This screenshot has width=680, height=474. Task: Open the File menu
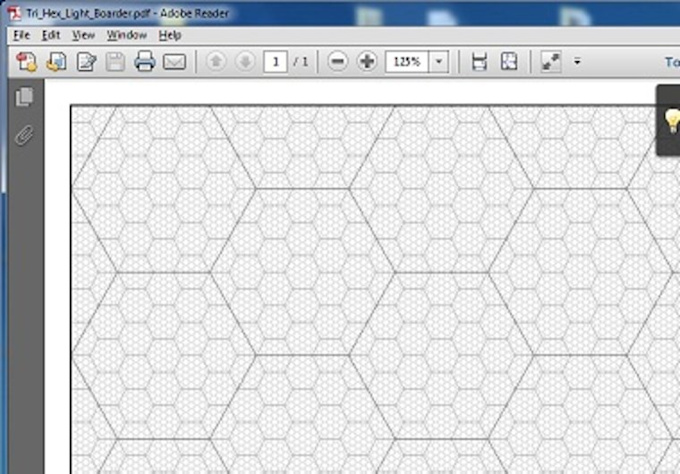(22, 35)
